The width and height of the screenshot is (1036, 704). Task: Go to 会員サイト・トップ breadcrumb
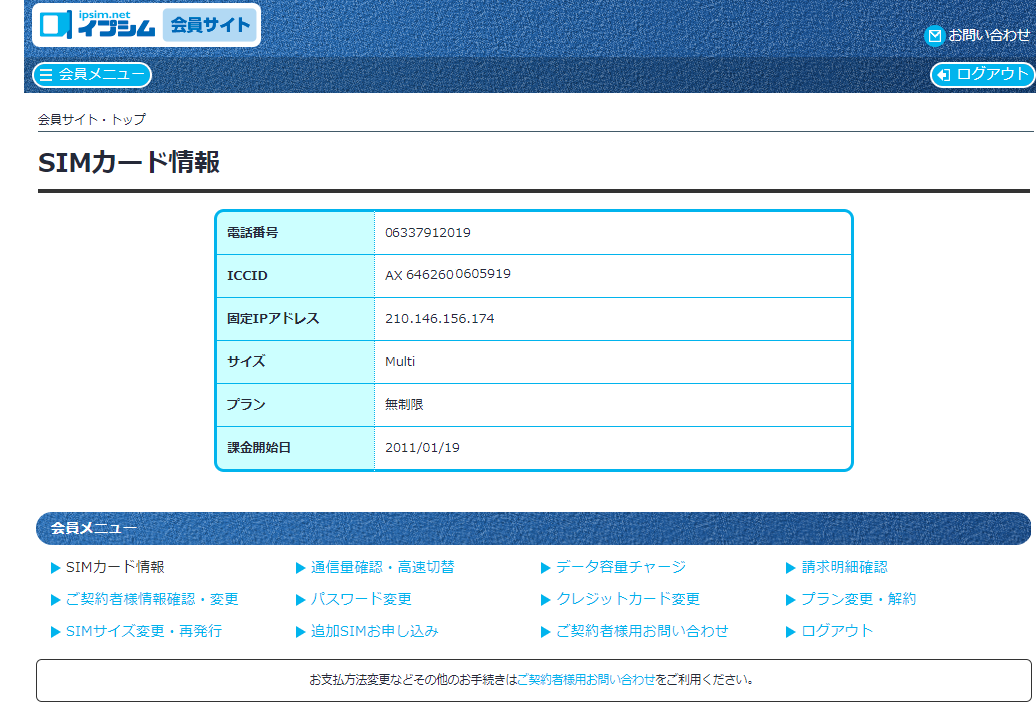92,119
